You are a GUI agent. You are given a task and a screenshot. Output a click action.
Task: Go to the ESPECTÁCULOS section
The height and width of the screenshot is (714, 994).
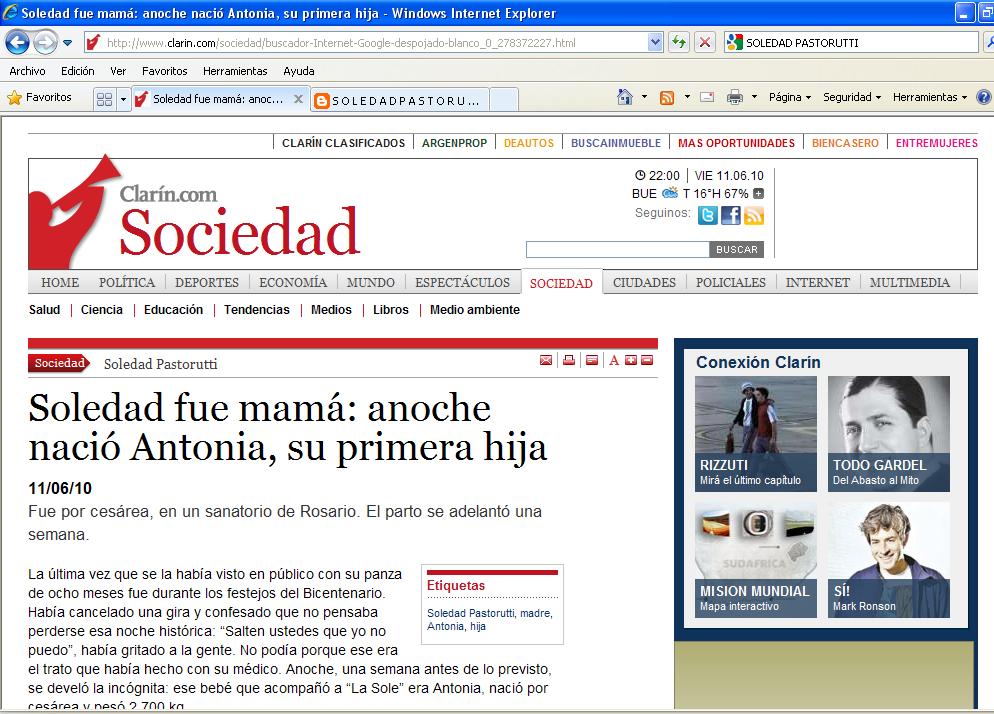[x=462, y=283]
